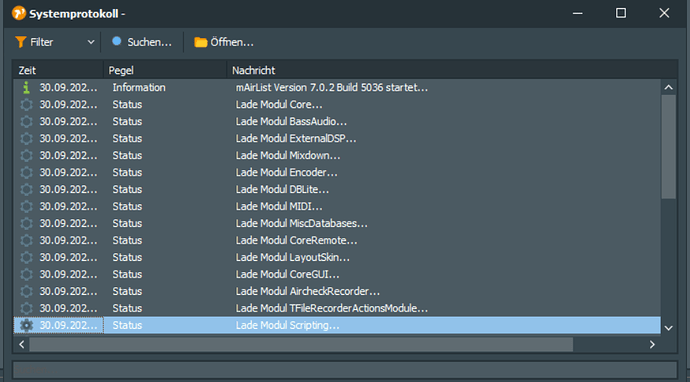The width and height of the screenshot is (690, 382).
Task: Select the 'Lade Modul Scripting...' message
Action: 287,325
